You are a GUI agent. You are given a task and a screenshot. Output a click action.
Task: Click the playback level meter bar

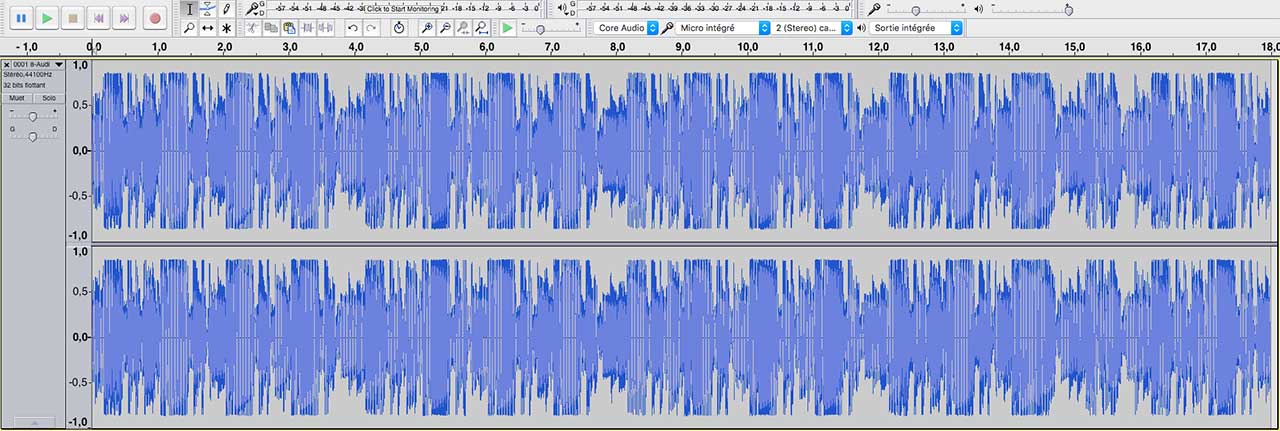pos(714,9)
